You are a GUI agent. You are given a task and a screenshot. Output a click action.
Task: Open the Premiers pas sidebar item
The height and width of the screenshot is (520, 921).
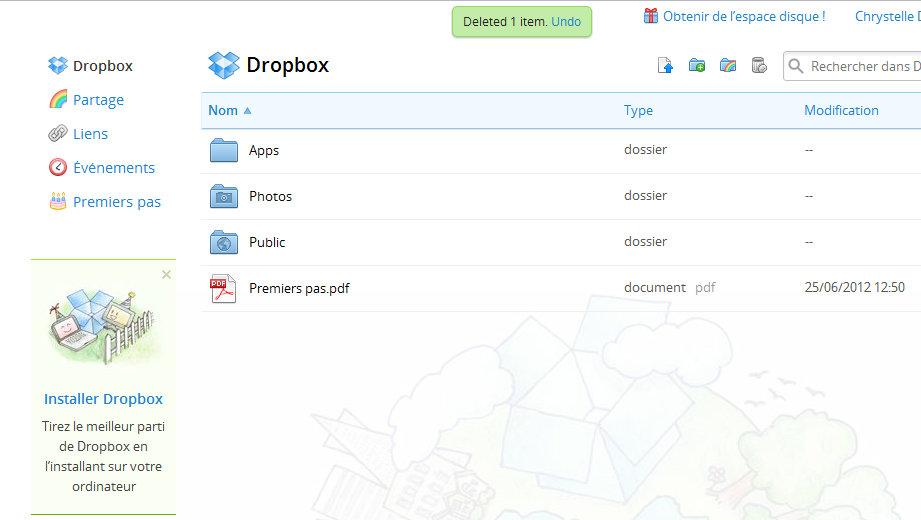pos(117,202)
